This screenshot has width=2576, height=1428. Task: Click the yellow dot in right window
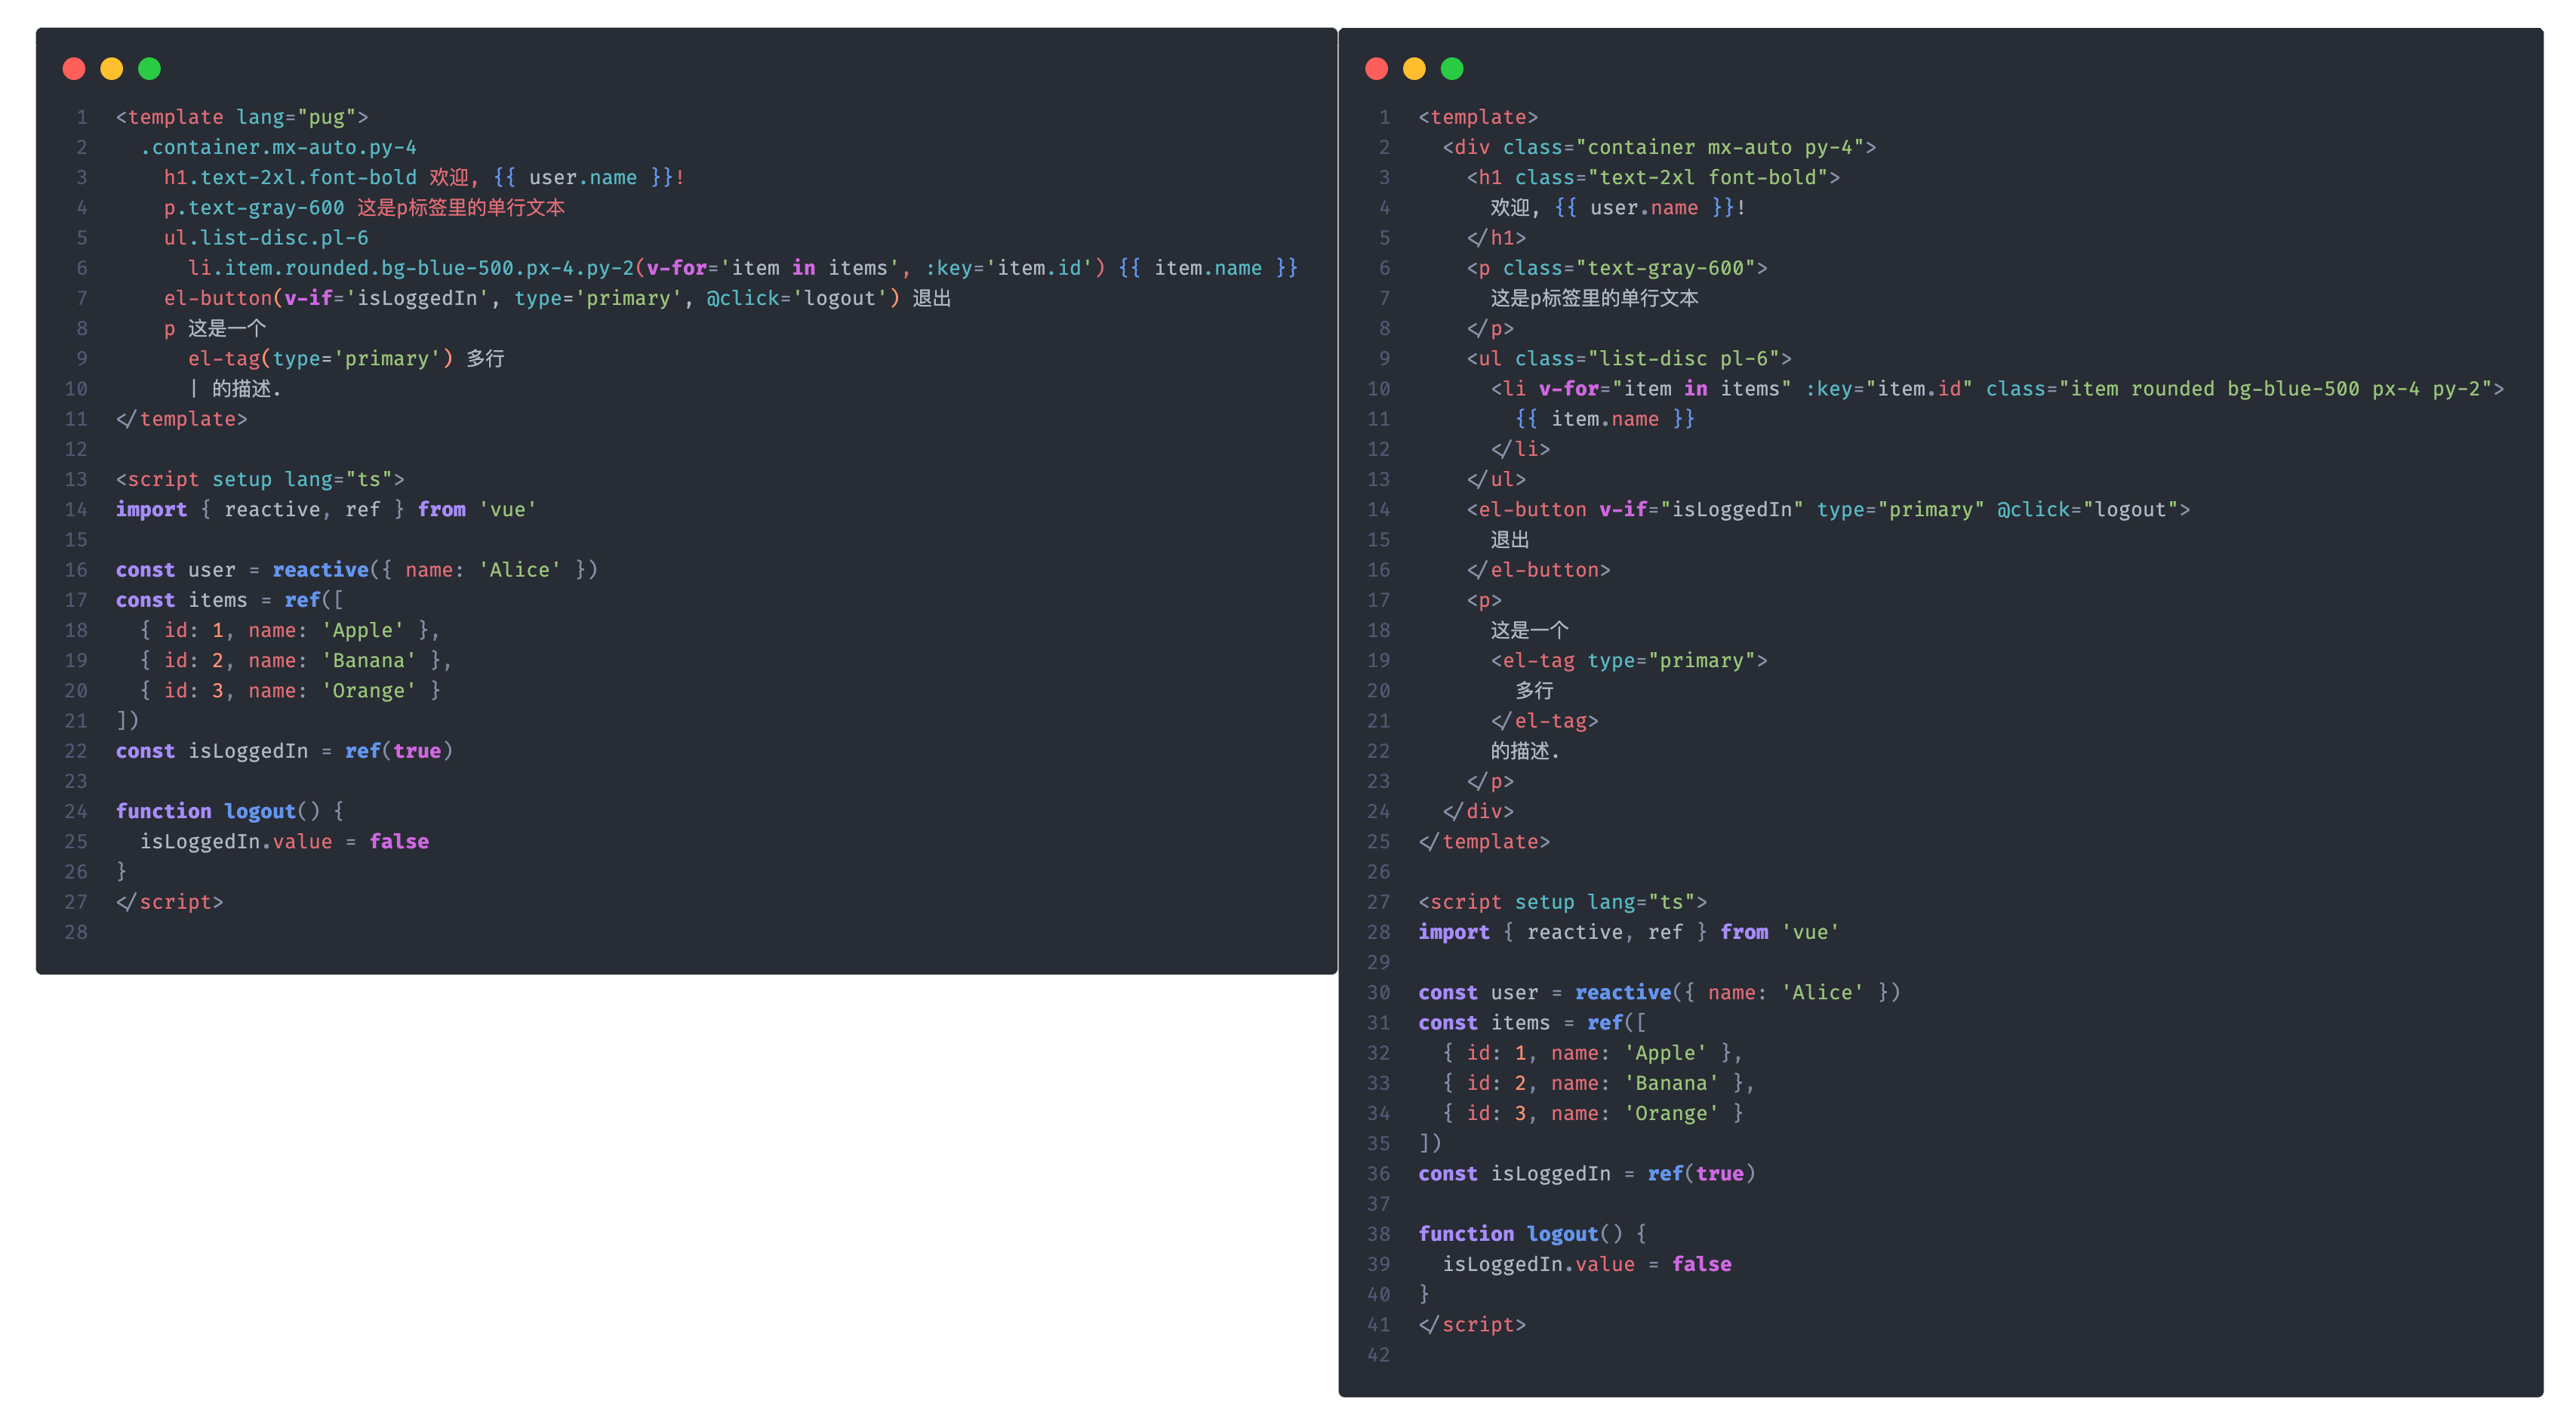click(1414, 68)
